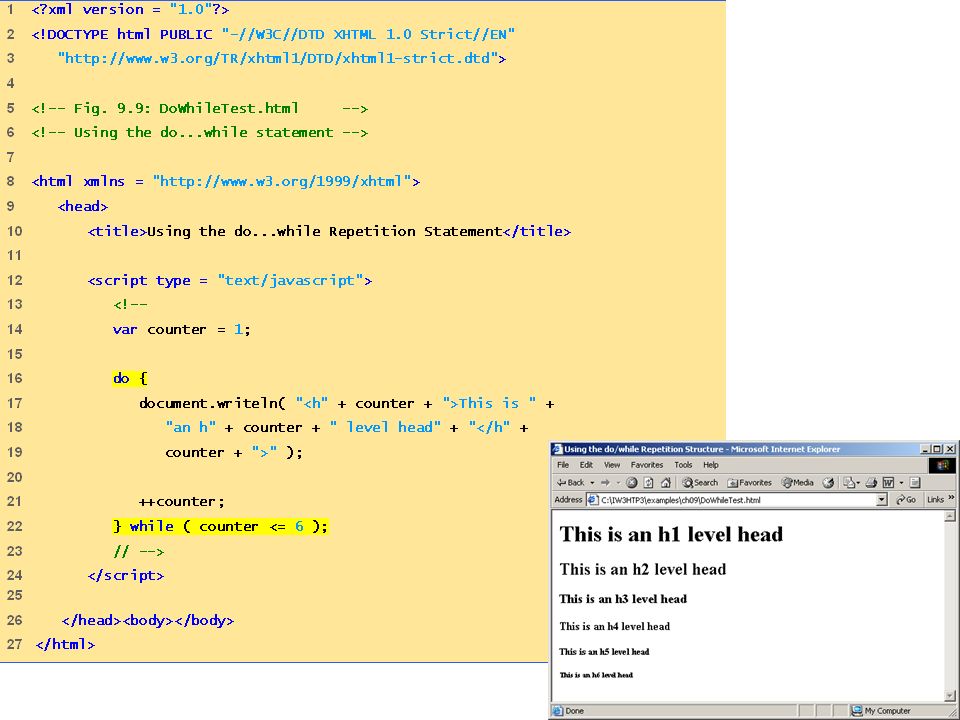Click the Back arrow in Internet Explorer
Viewport: 960px width, 720px height.
[571, 482]
